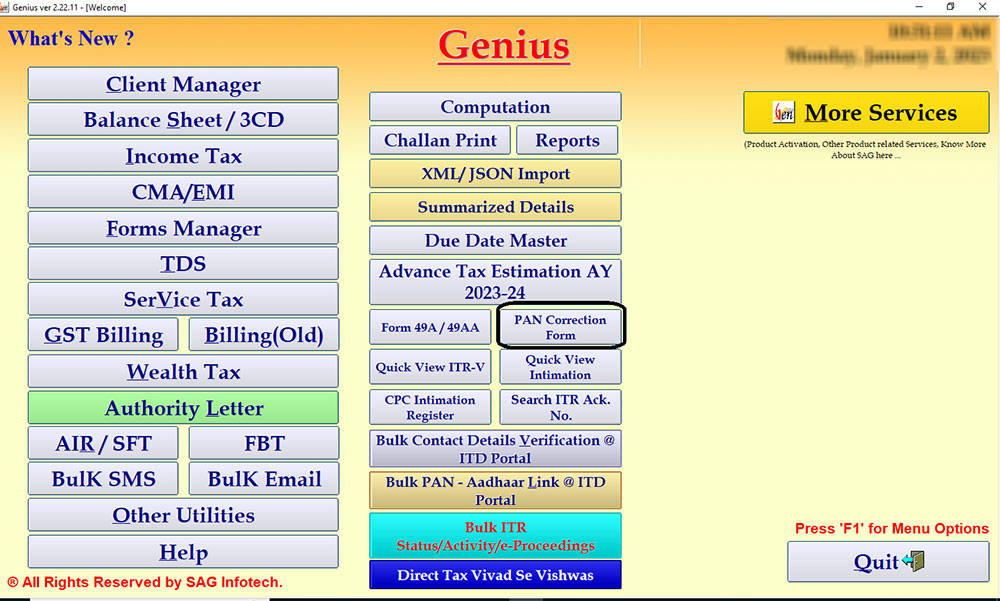Open GST Billing
1000x601 pixels.
(x=103, y=334)
